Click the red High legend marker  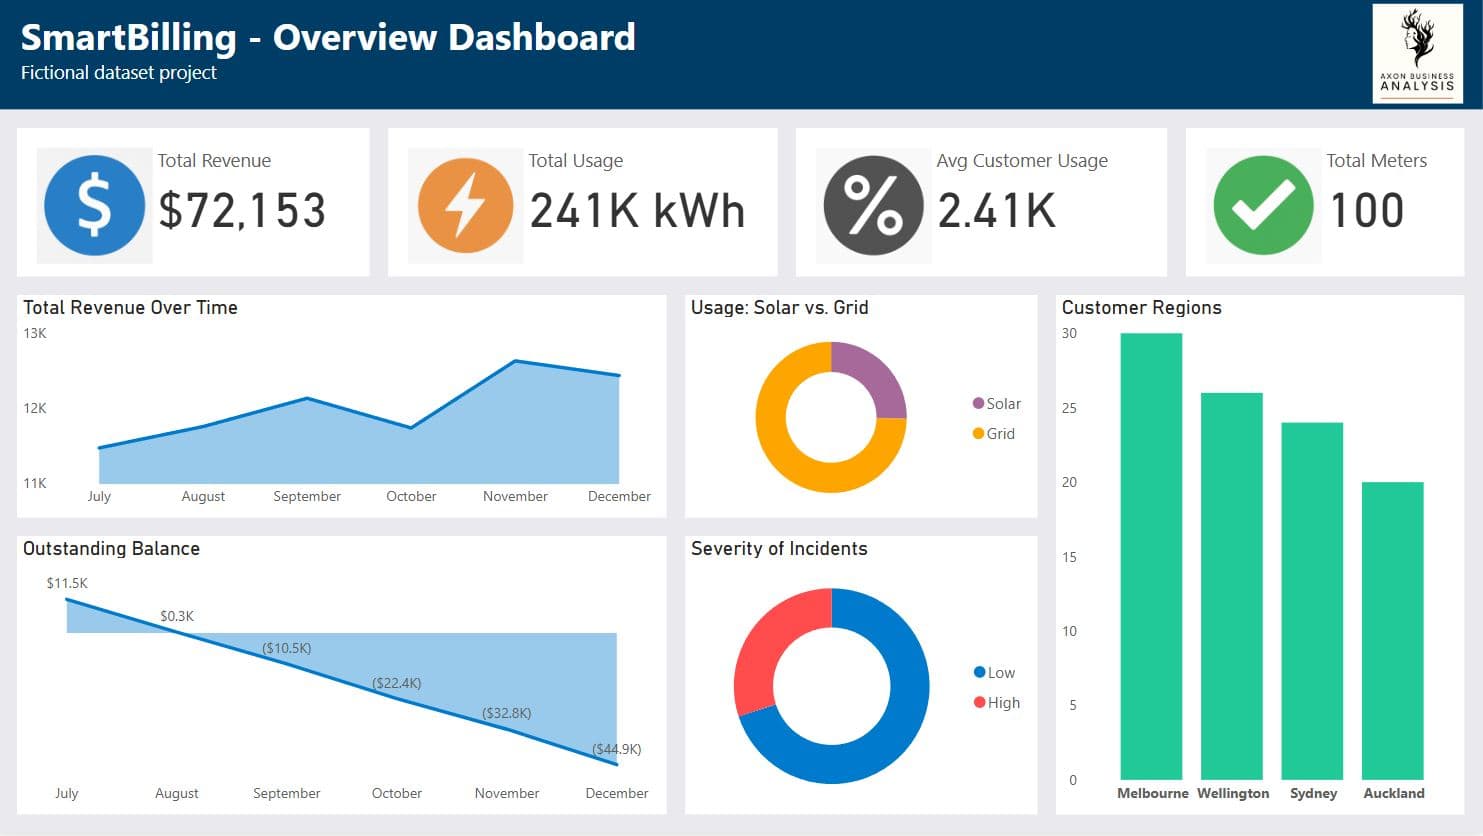[979, 702]
